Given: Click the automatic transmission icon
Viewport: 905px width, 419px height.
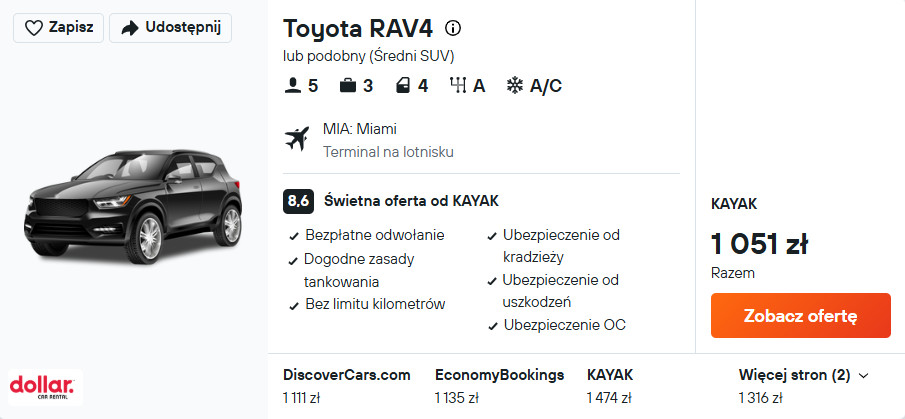Looking at the screenshot, I should click(459, 86).
